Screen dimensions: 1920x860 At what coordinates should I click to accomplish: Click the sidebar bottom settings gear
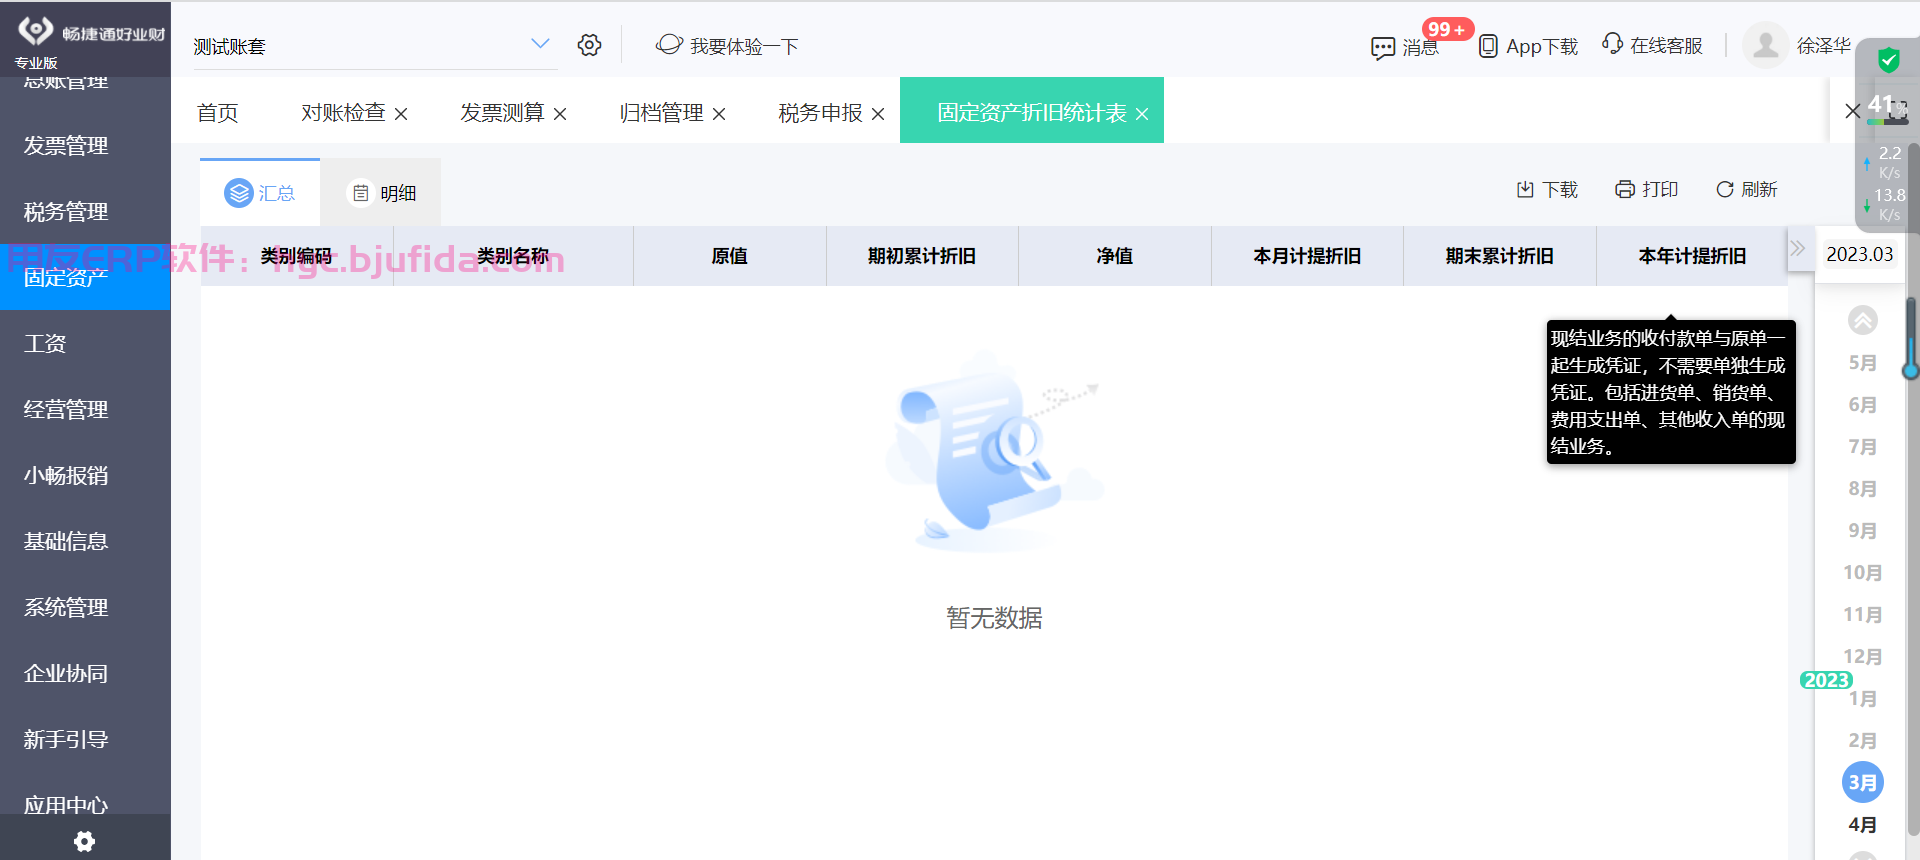85,841
